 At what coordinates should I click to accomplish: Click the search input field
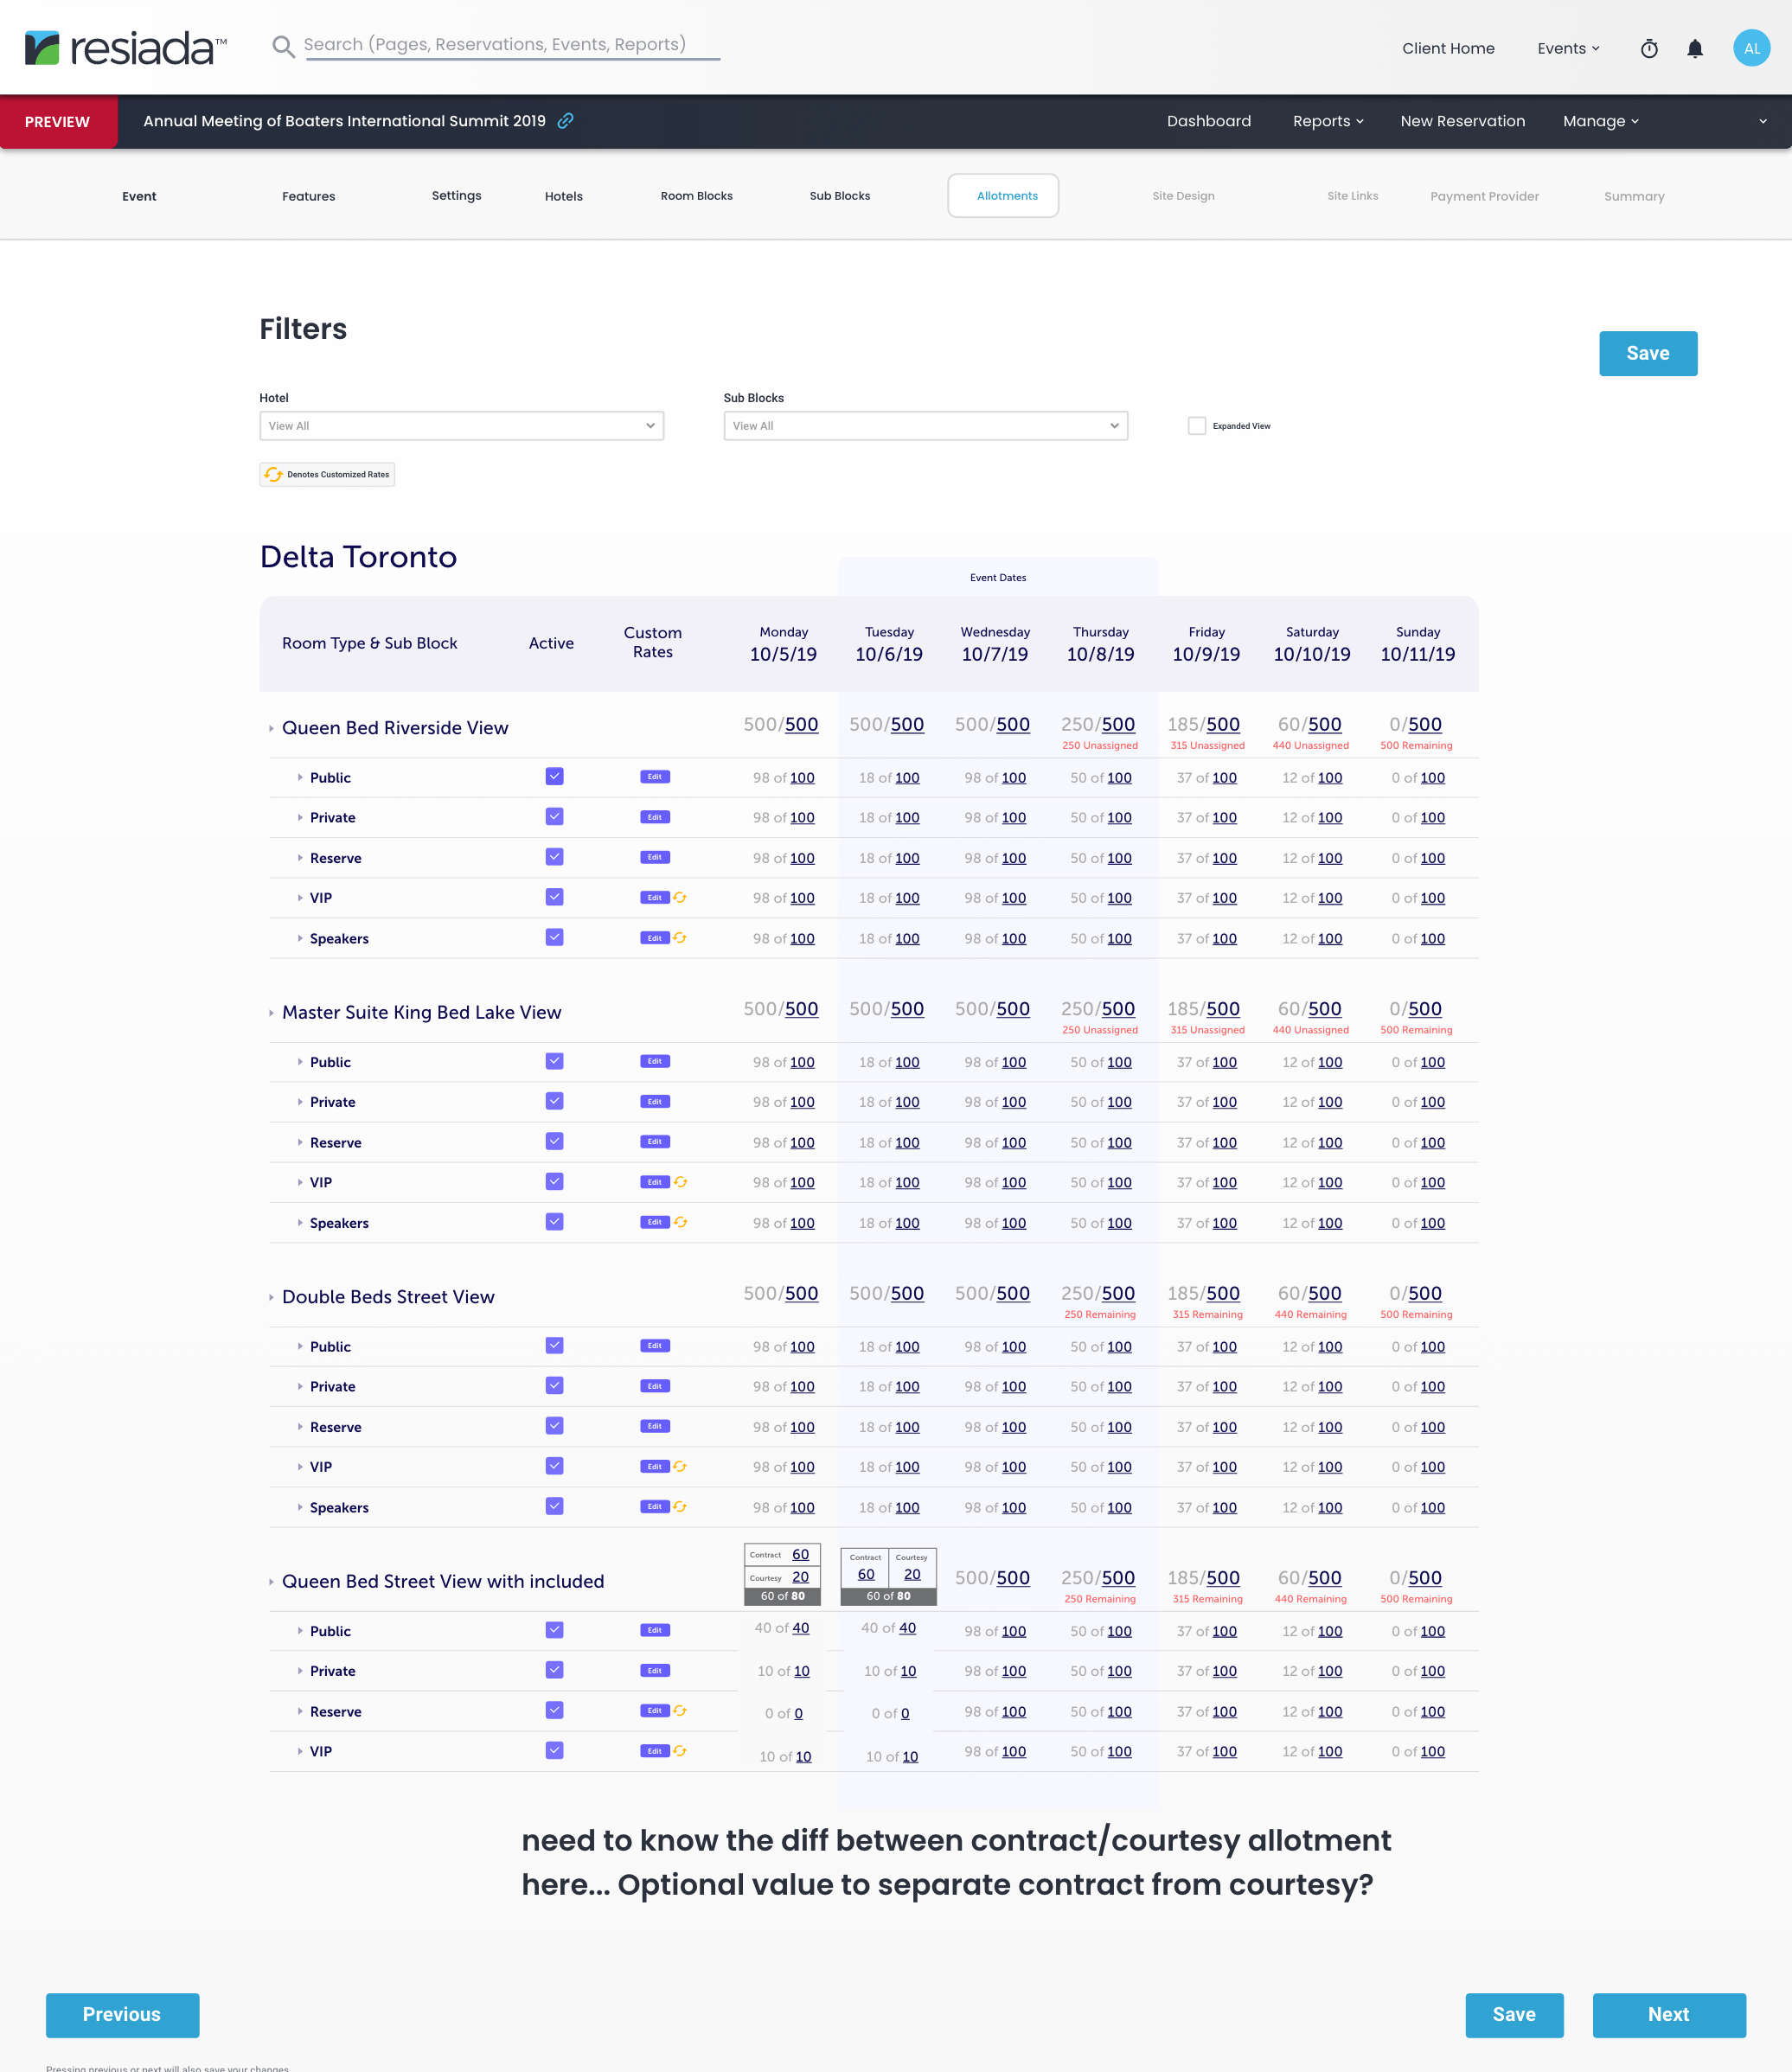pos(511,45)
